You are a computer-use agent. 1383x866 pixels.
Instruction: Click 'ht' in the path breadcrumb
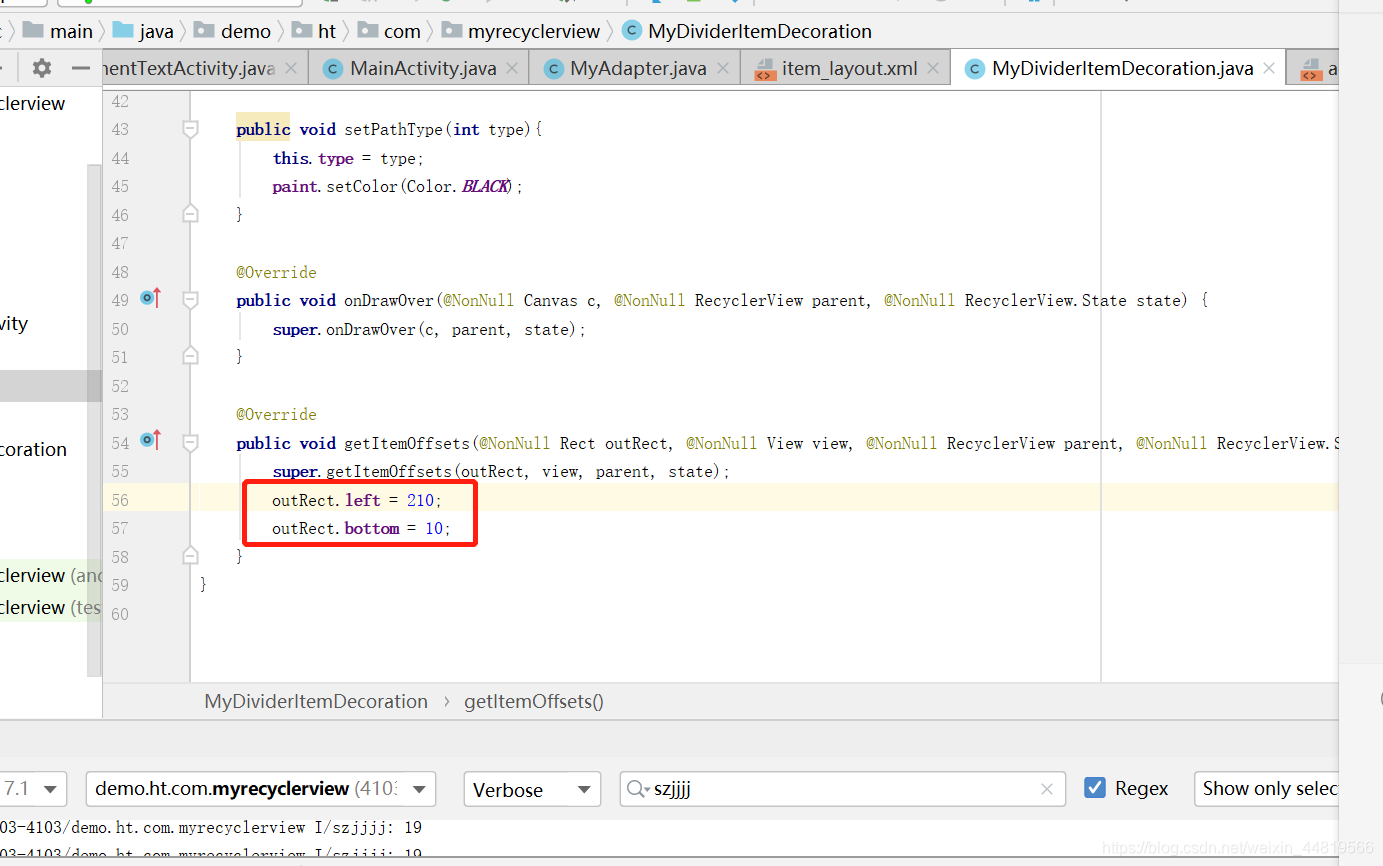pyautogui.click(x=327, y=31)
